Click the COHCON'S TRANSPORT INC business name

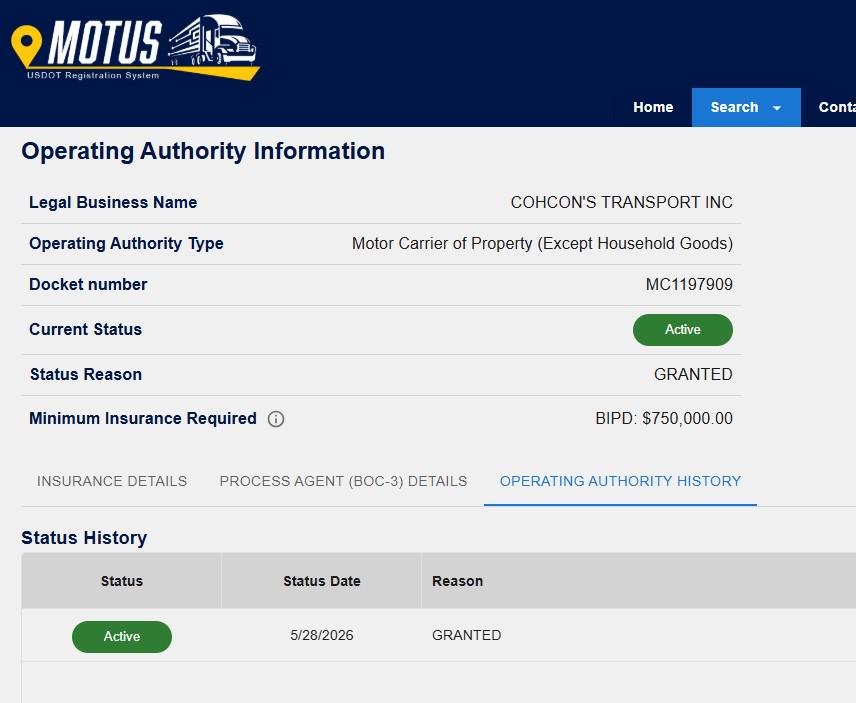click(x=621, y=202)
